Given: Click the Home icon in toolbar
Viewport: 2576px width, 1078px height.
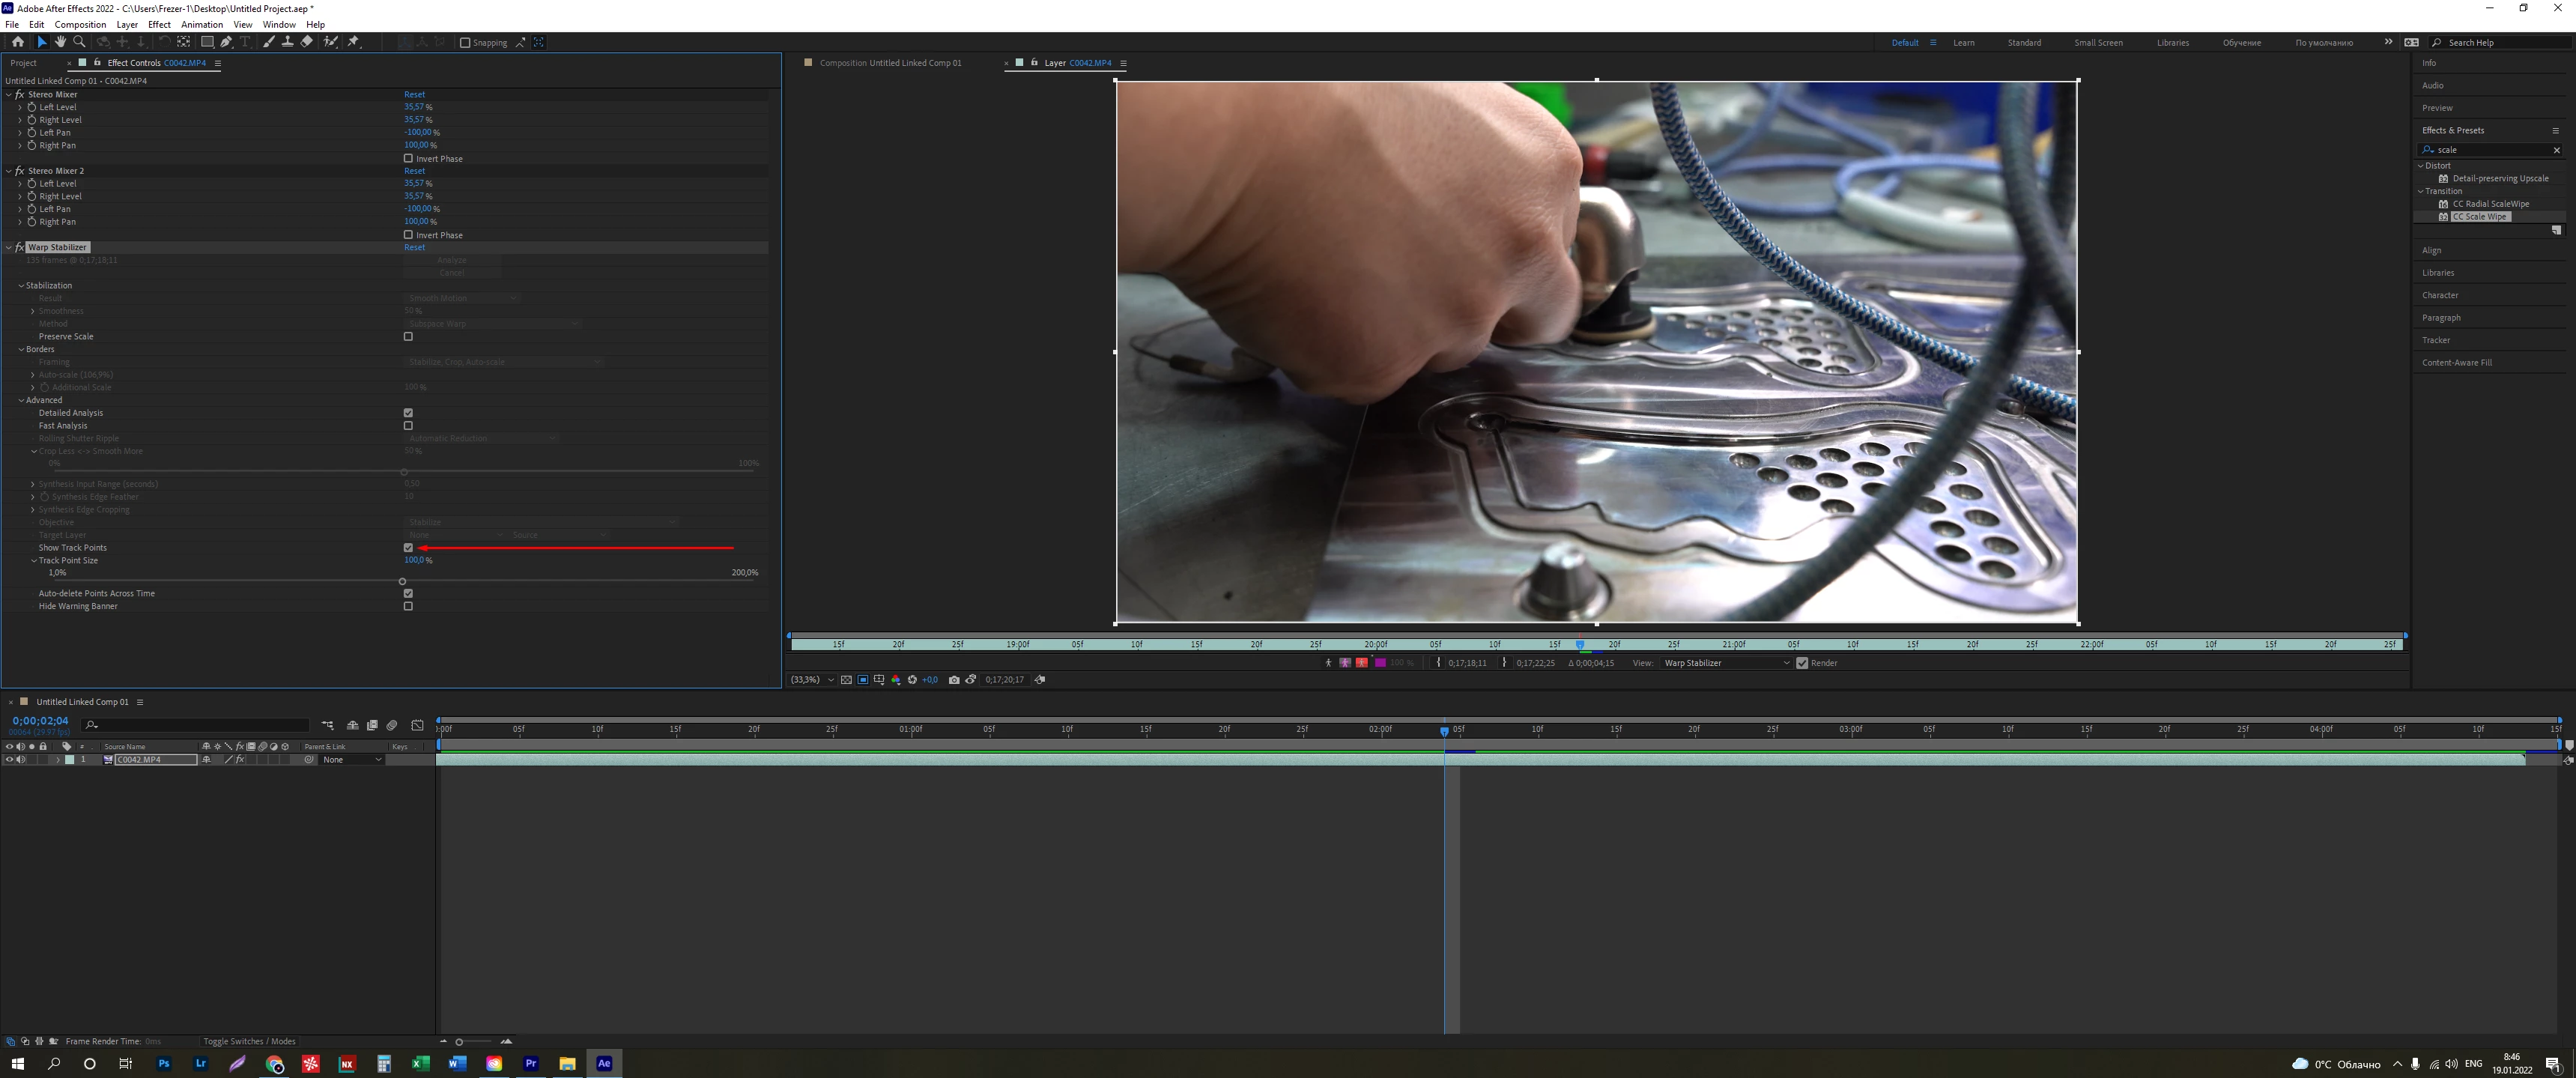Looking at the screenshot, I should (x=17, y=42).
